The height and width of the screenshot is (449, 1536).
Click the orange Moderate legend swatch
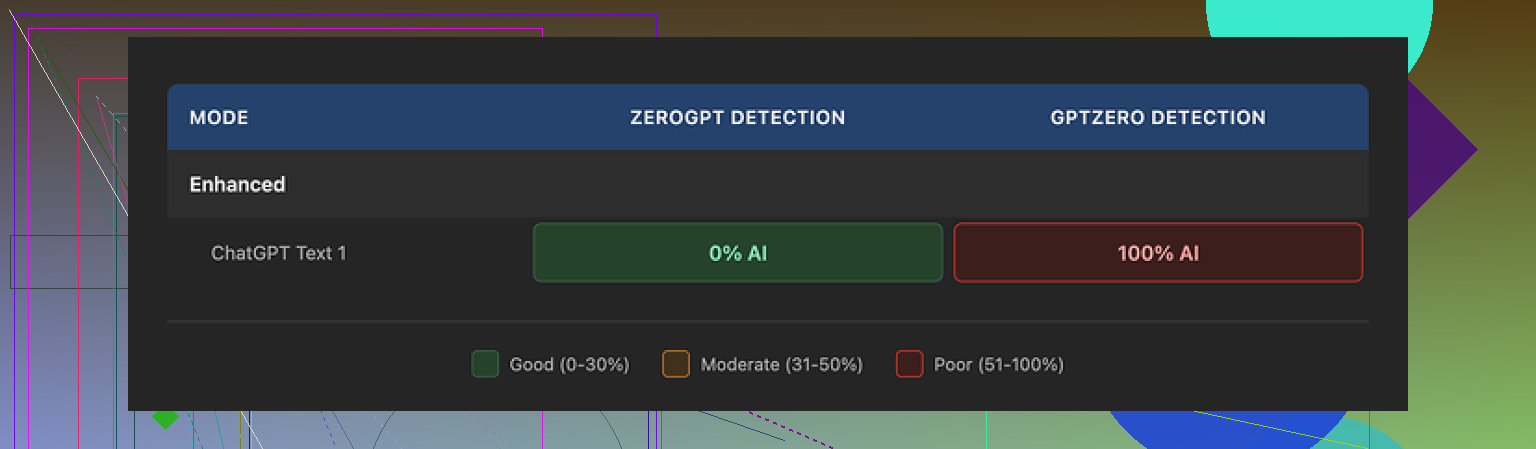(x=676, y=364)
